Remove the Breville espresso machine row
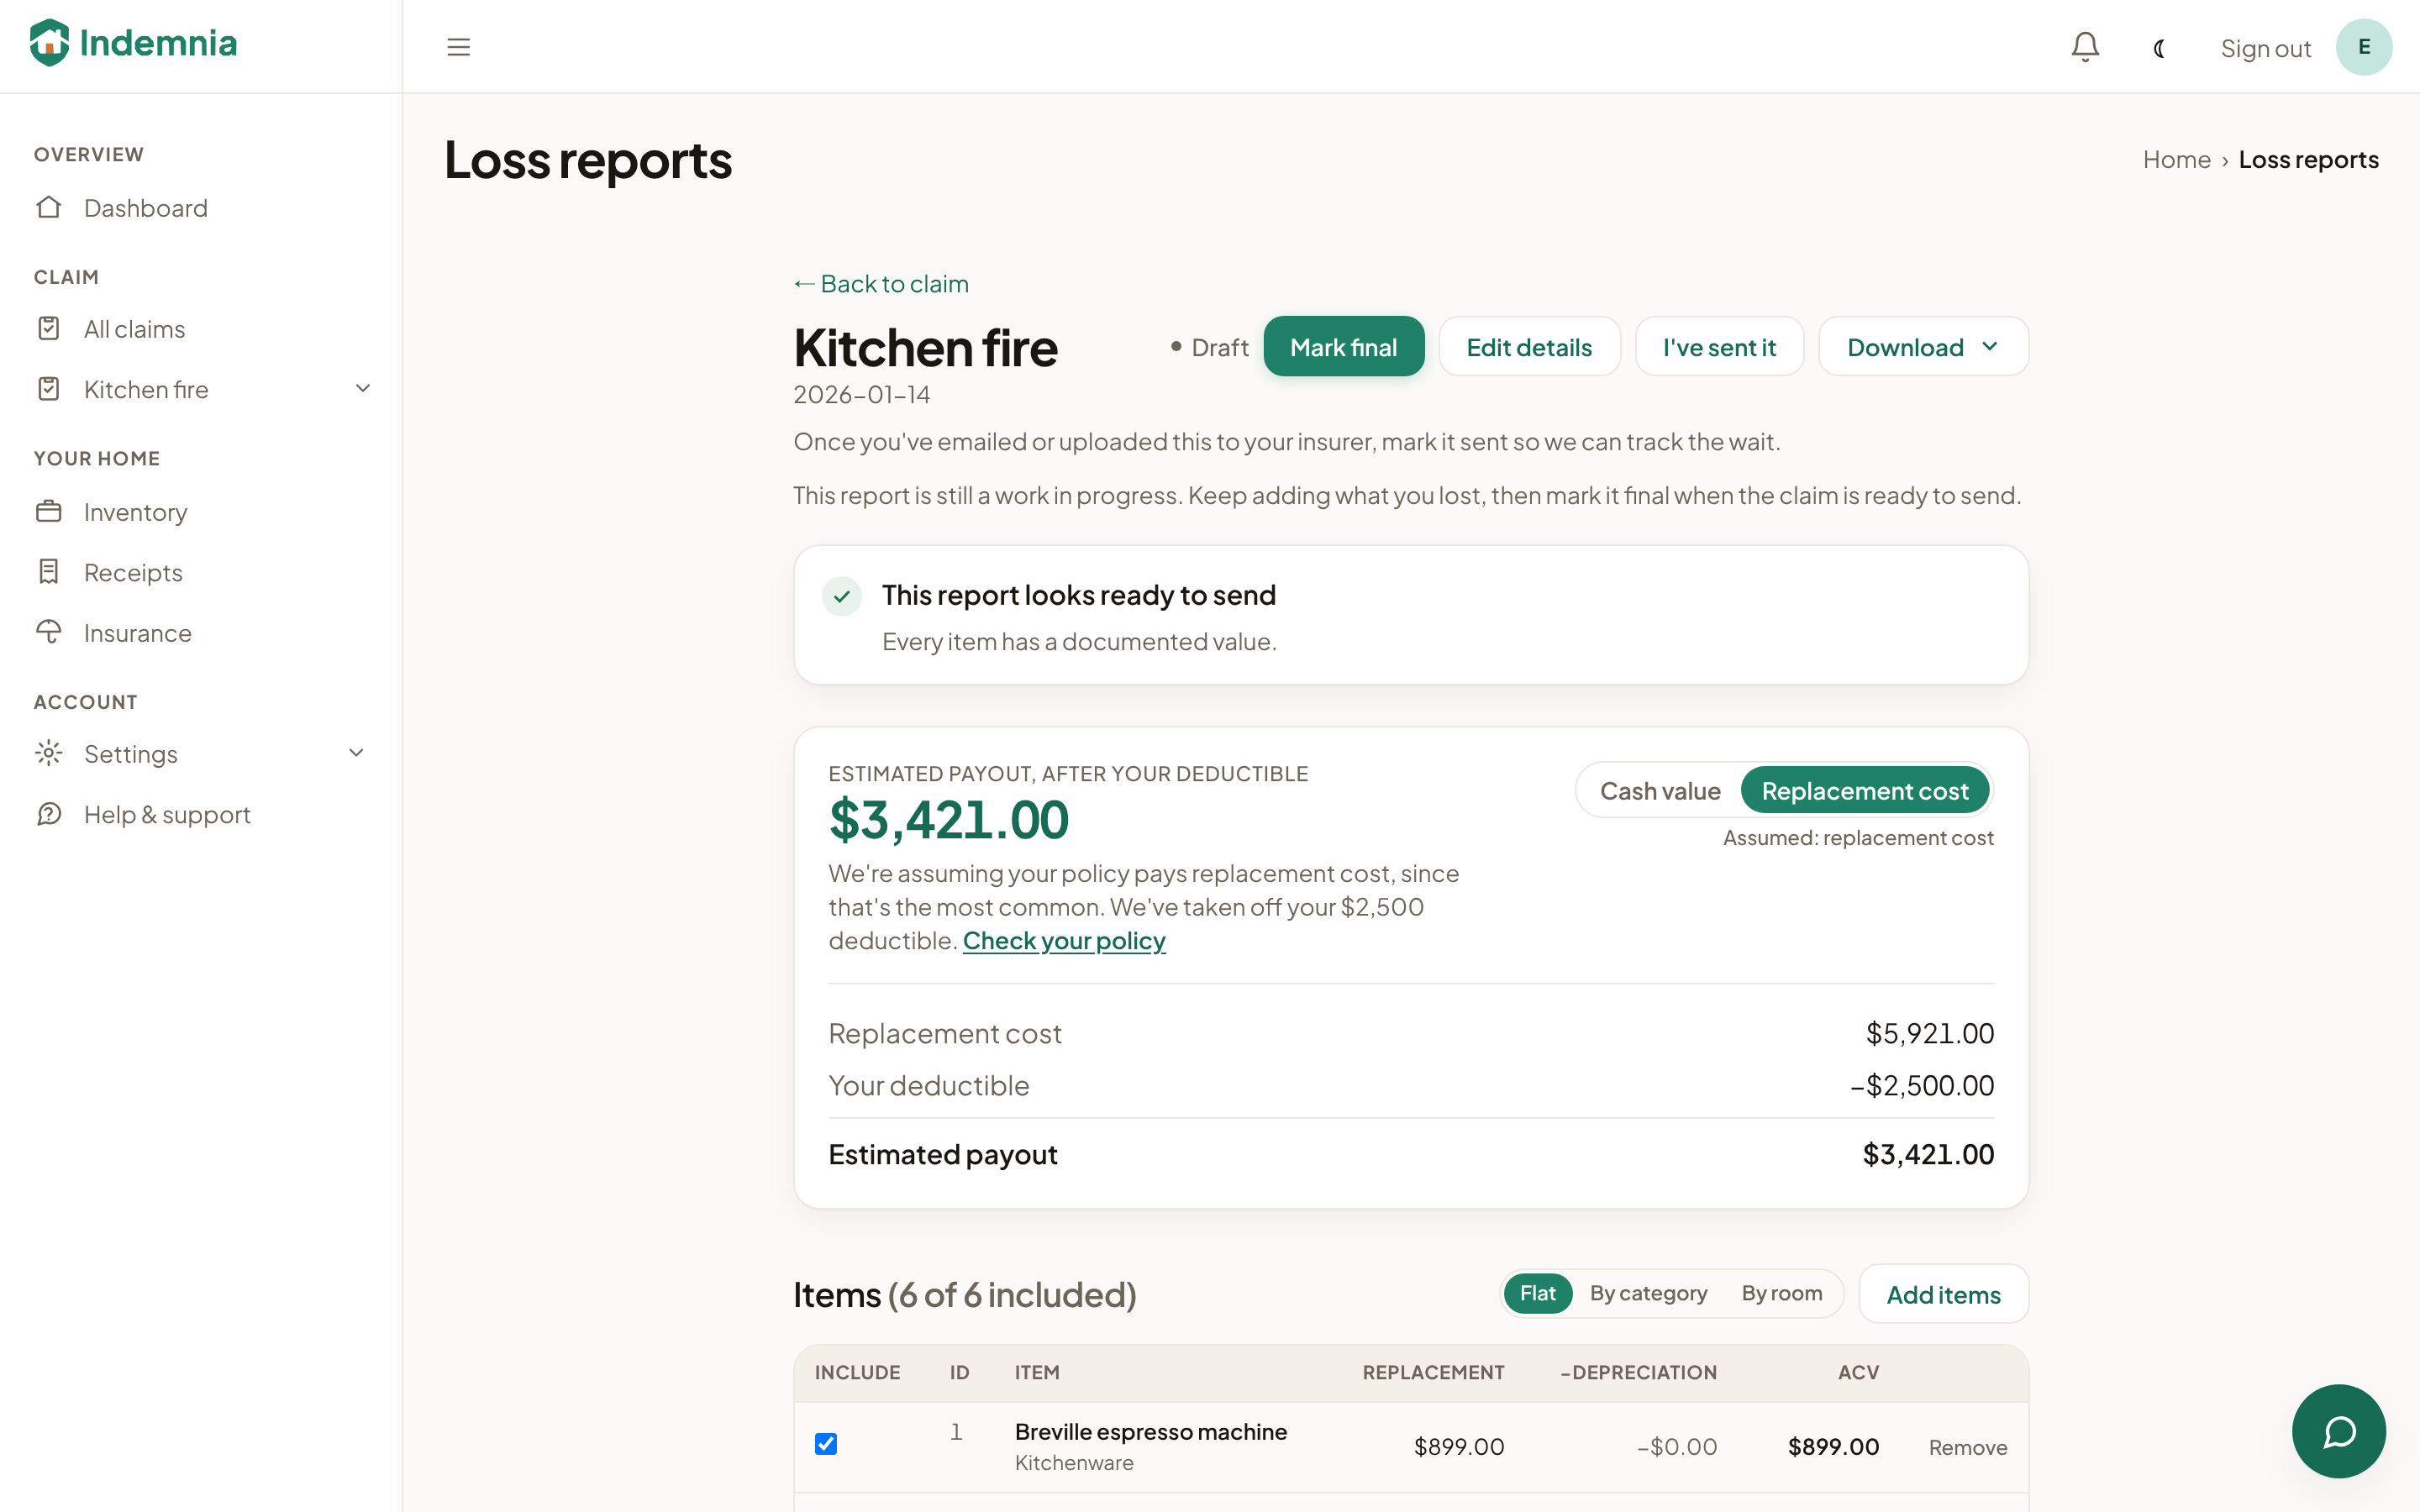Viewport: 2420px width, 1512px height. click(x=1967, y=1447)
